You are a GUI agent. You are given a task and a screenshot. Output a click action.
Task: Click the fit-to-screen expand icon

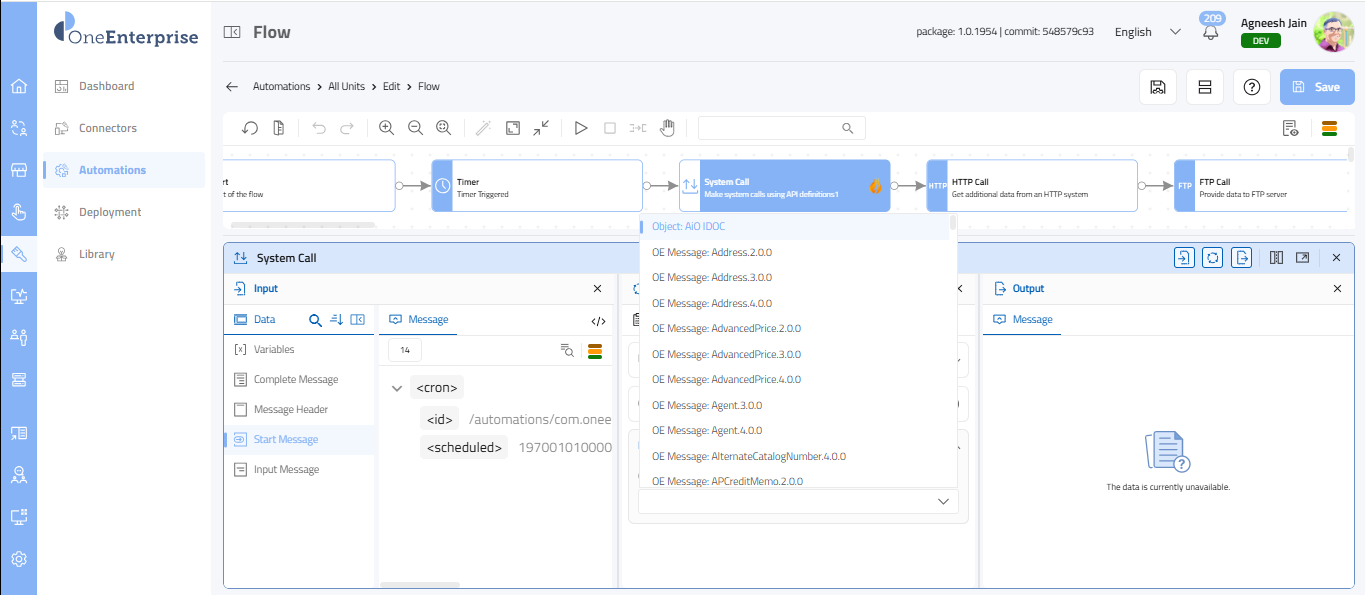click(513, 128)
